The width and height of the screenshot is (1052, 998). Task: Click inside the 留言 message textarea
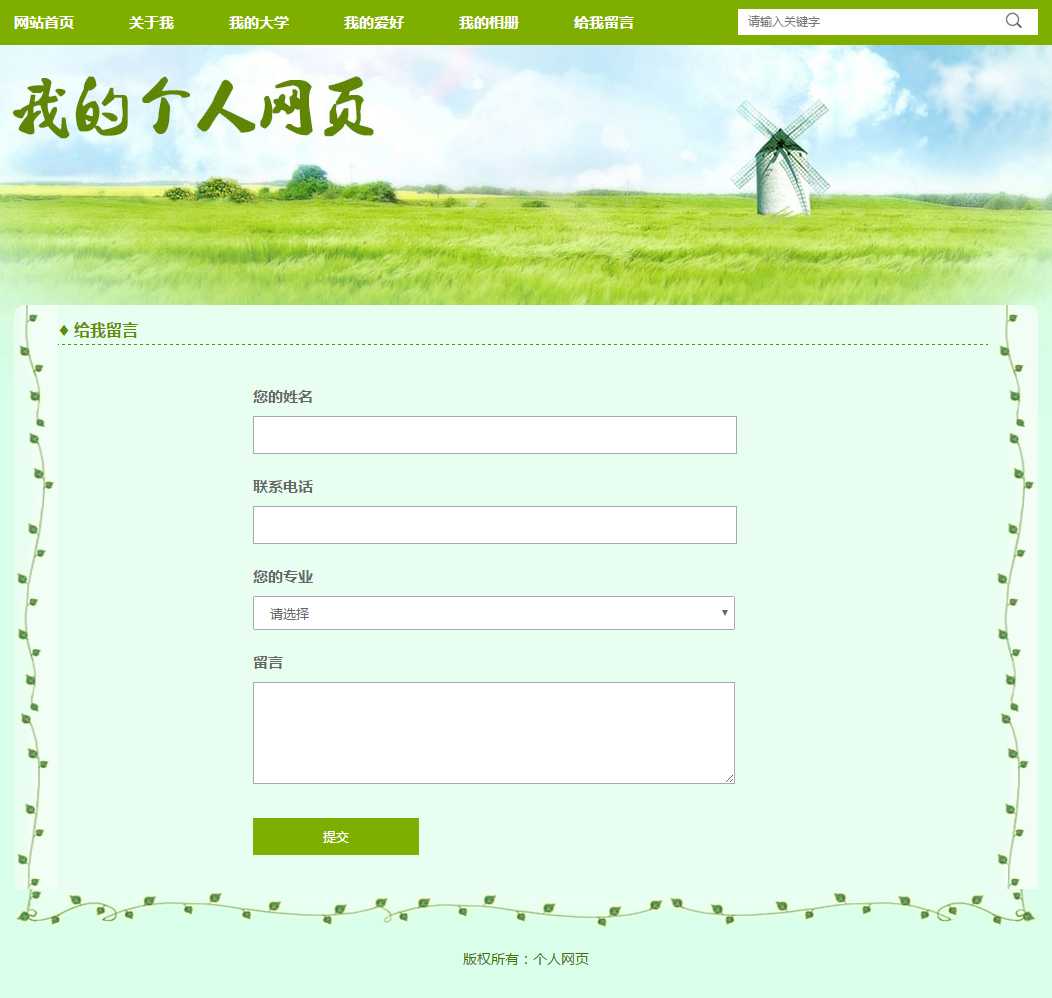coord(493,732)
